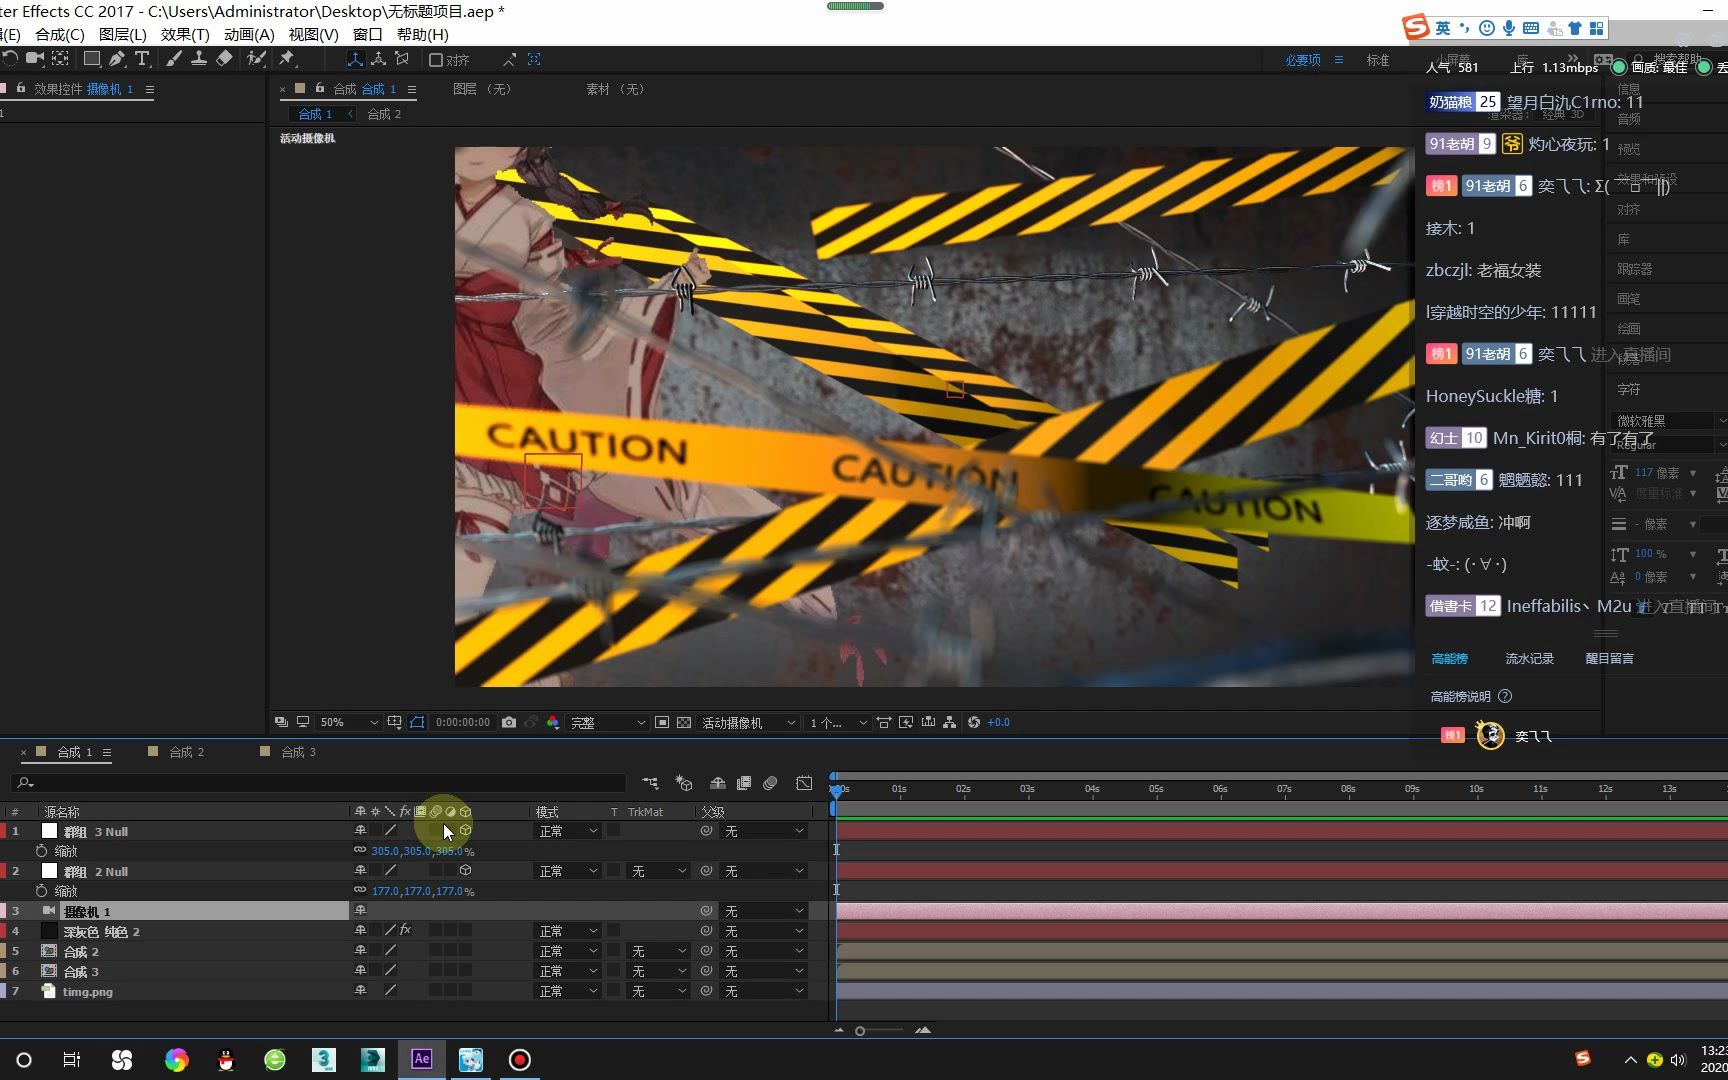Select the 标准 workspace
1728x1080 pixels.
(1378, 60)
